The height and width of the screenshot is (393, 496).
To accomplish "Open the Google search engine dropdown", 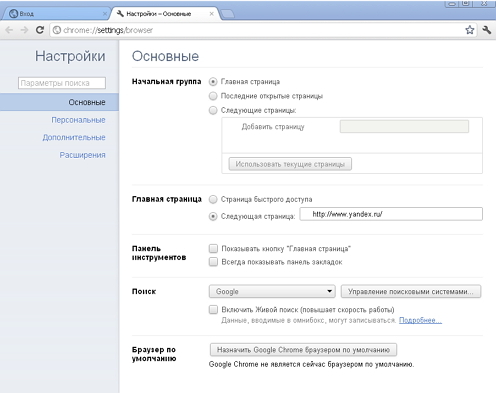I will [272, 291].
